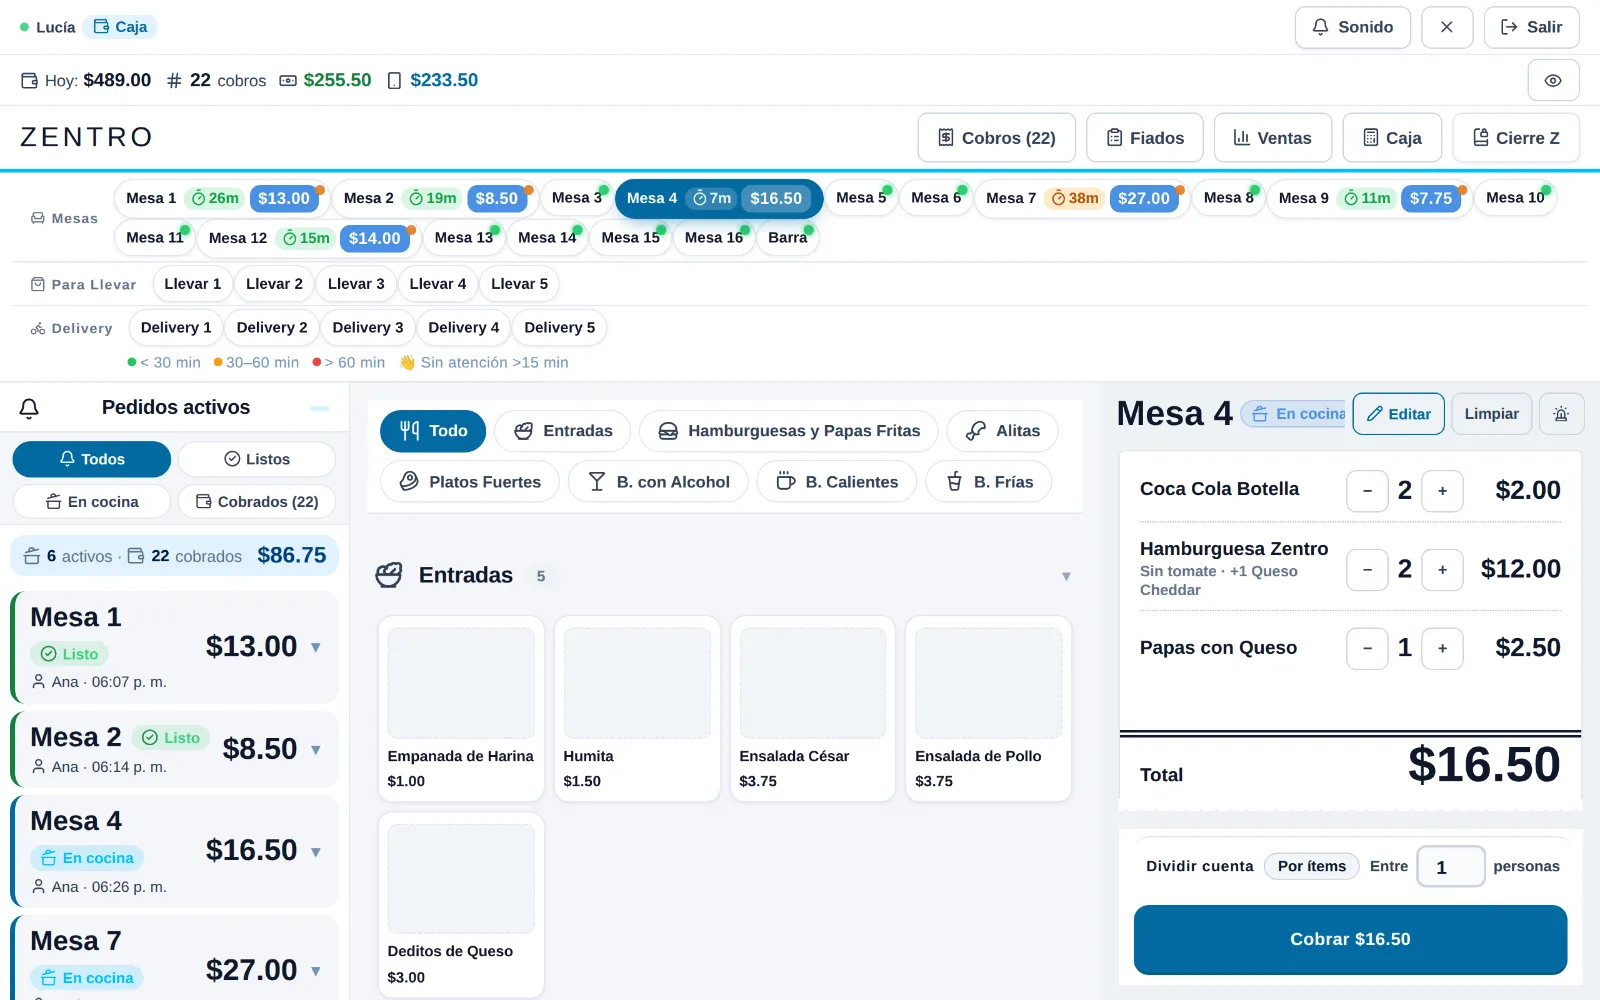Screen dimensions: 1600x1000
Task: Switch to the En cocina filter tab
Action: [92, 502]
